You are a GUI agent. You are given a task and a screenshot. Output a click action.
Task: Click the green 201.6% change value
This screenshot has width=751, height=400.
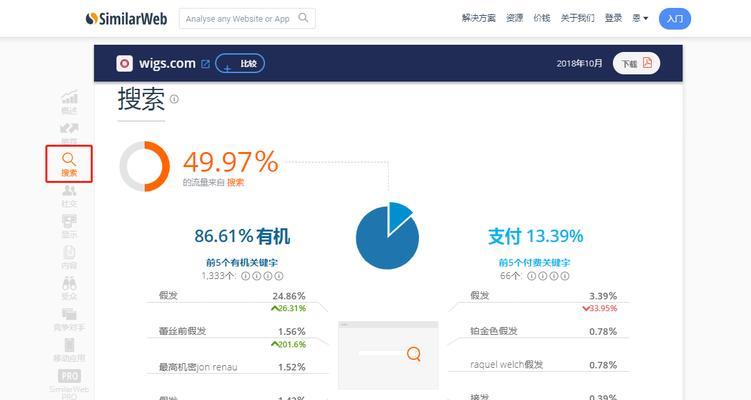(288, 344)
